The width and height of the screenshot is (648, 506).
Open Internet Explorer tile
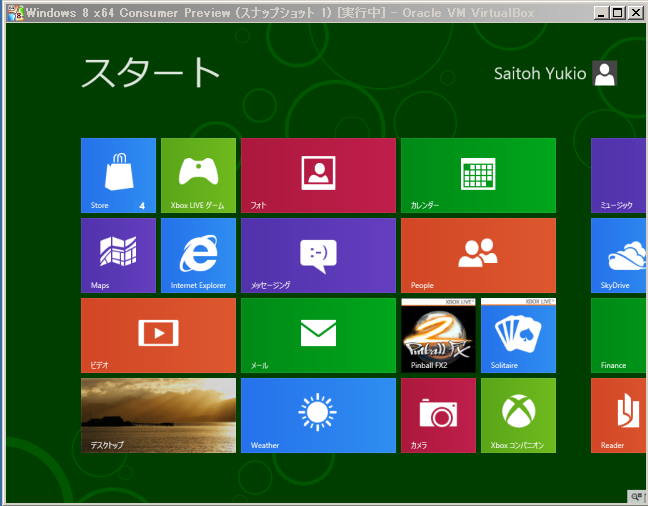click(198, 255)
